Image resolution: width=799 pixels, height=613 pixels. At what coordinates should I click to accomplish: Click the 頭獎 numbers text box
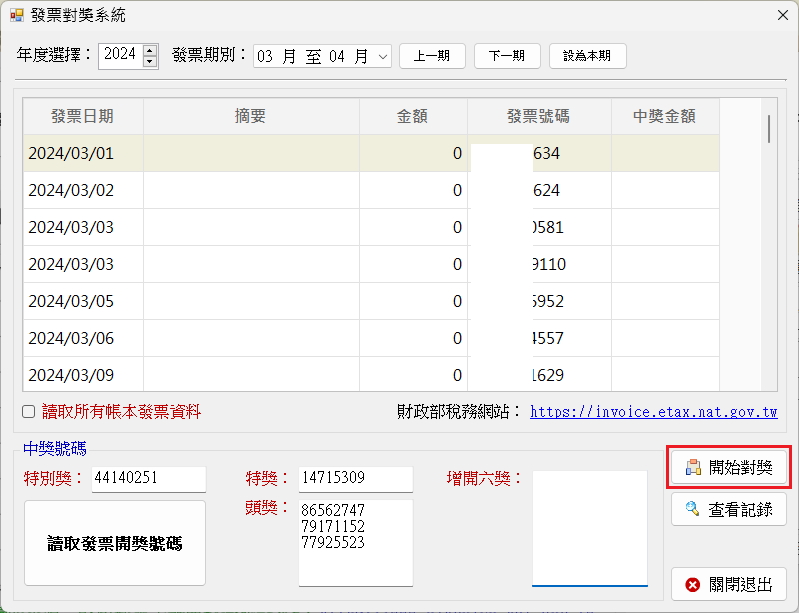[356, 543]
